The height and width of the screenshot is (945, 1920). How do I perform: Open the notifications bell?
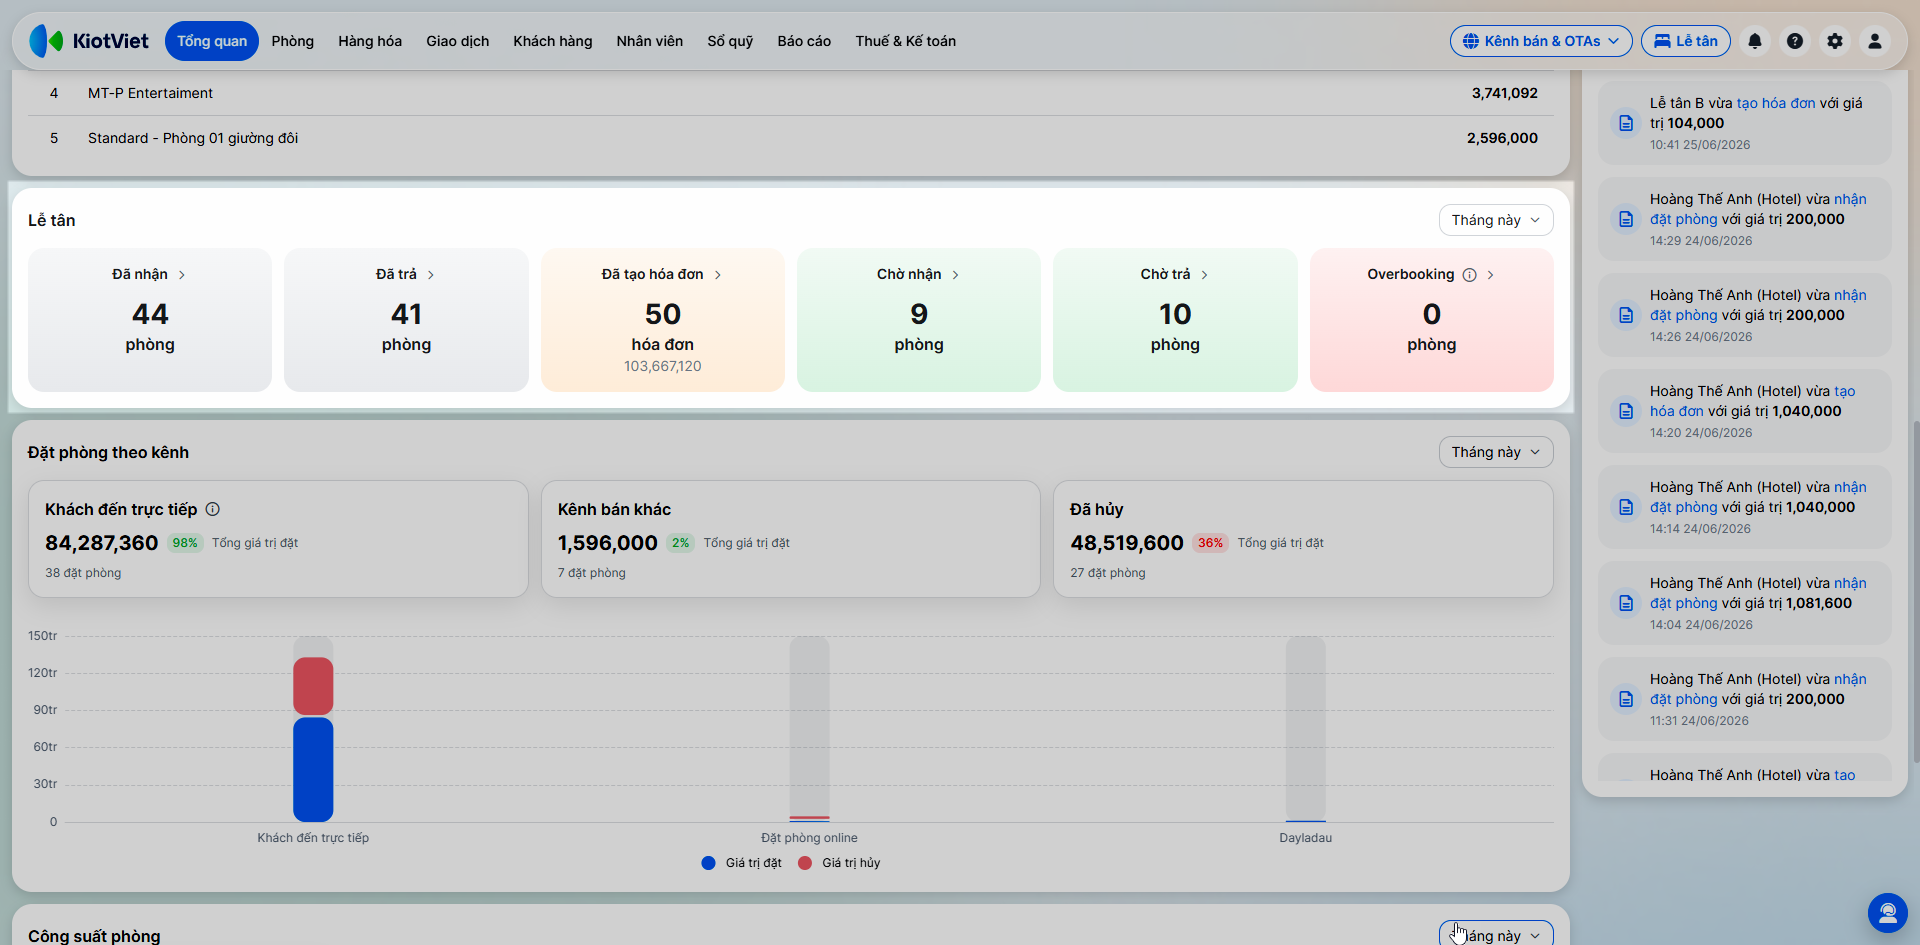tap(1755, 41)
